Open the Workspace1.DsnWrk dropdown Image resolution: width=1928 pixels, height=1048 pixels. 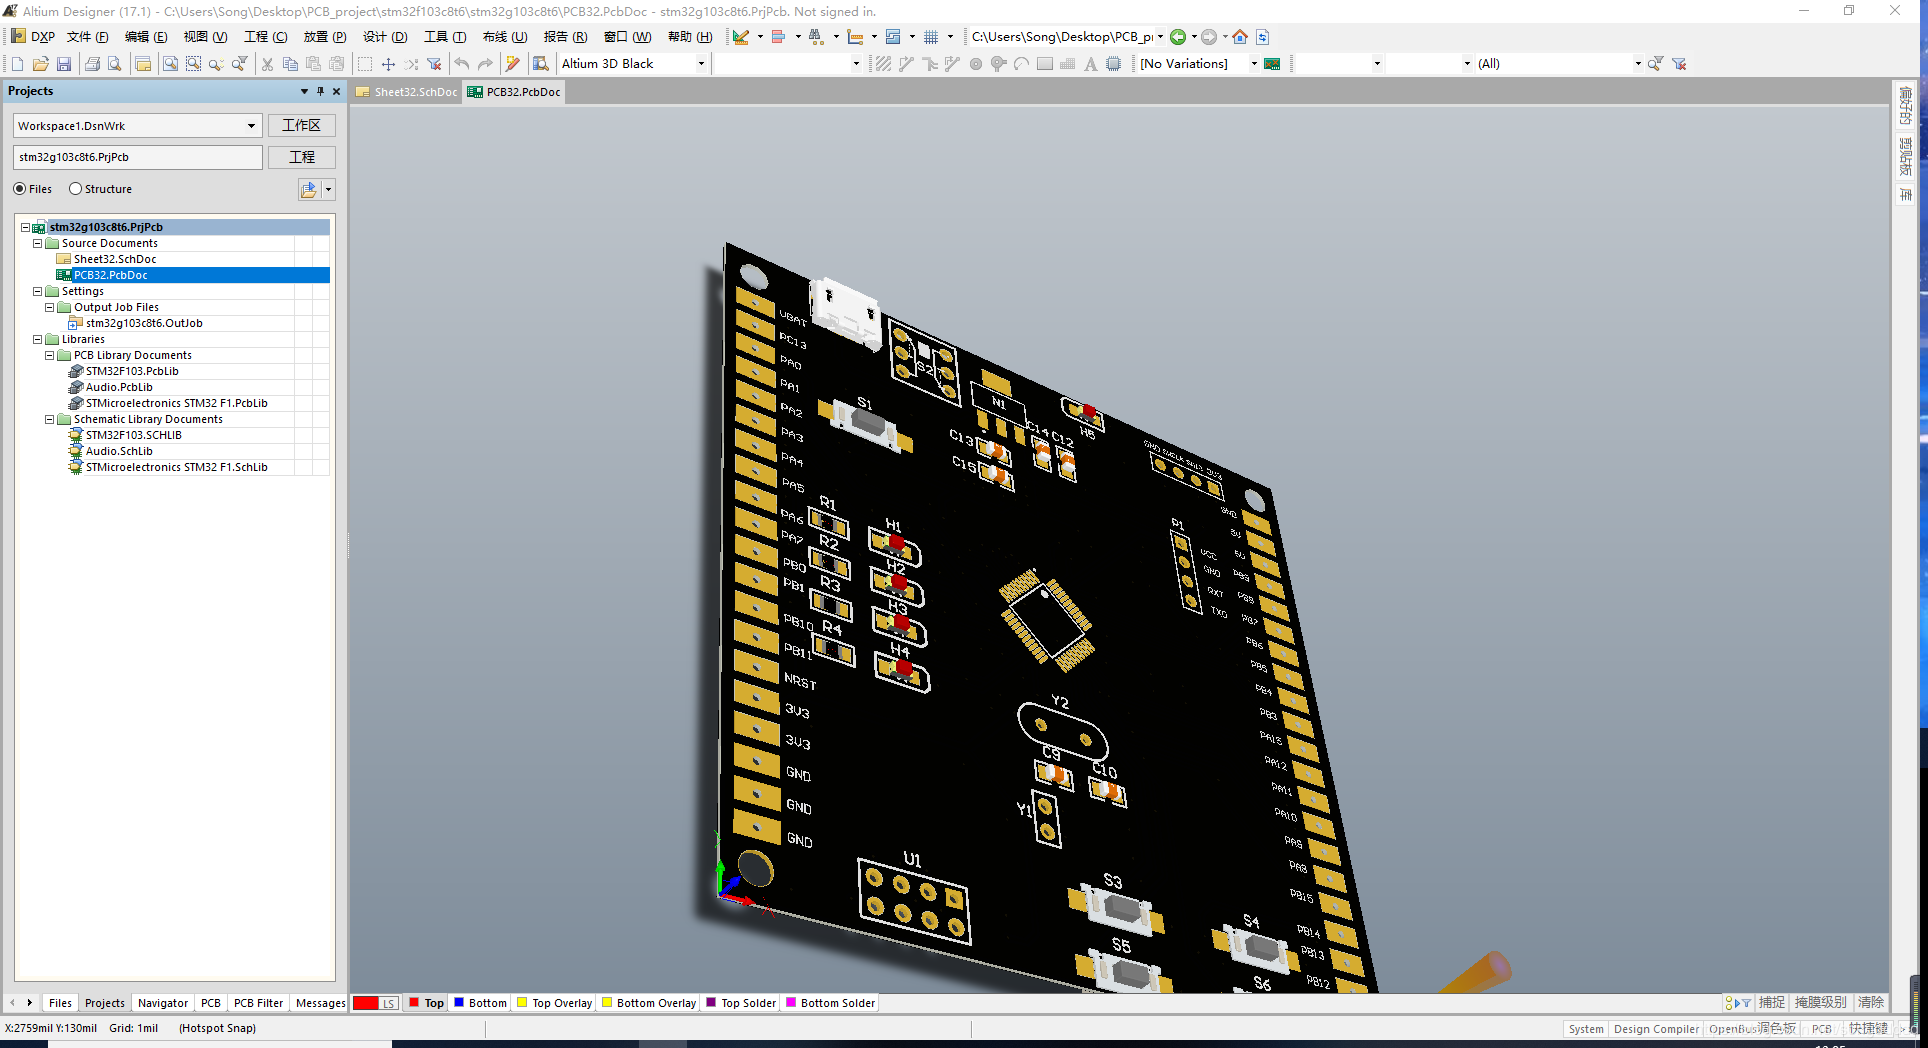pyautogui.click(x=251, y=126)
